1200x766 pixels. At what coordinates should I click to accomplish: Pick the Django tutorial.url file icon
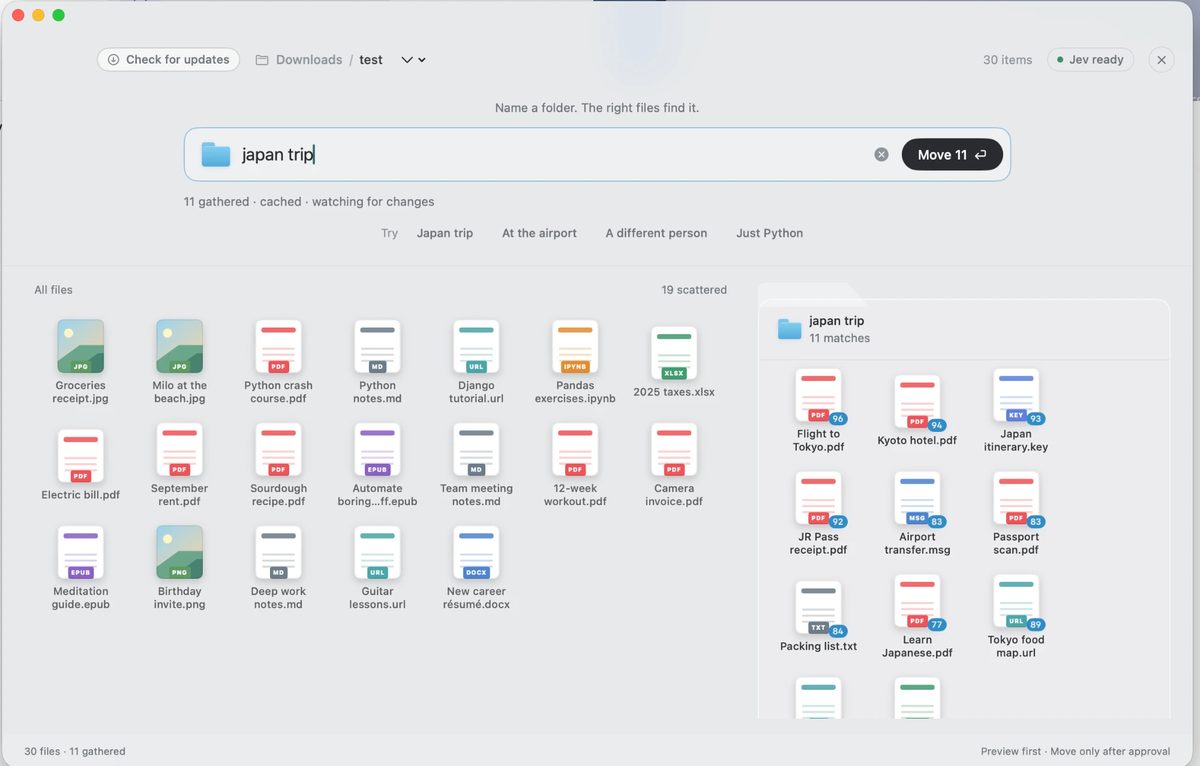pos(476,346)
